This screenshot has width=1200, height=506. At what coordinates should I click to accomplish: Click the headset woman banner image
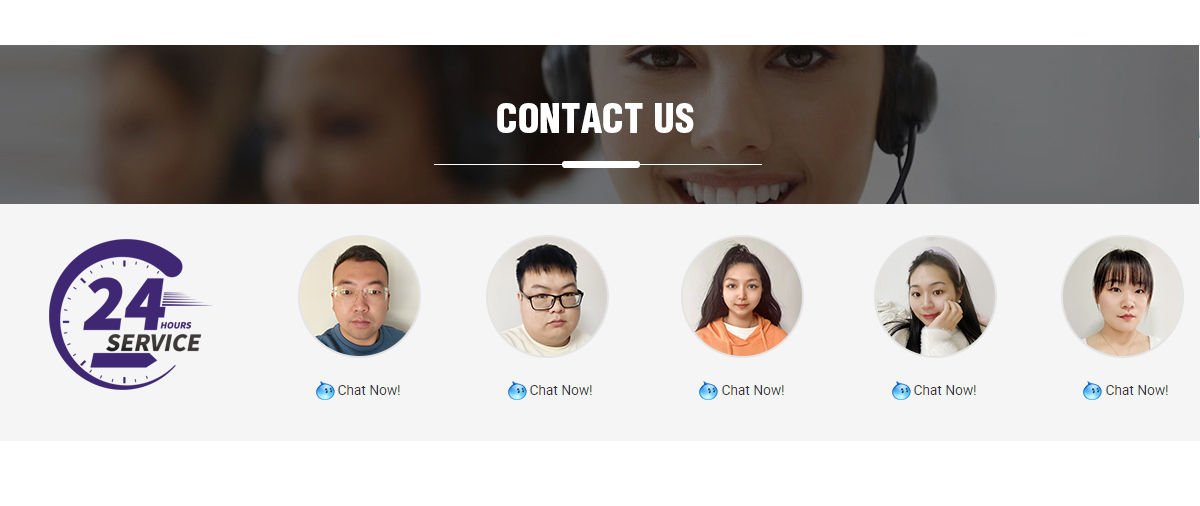(600, 124)
